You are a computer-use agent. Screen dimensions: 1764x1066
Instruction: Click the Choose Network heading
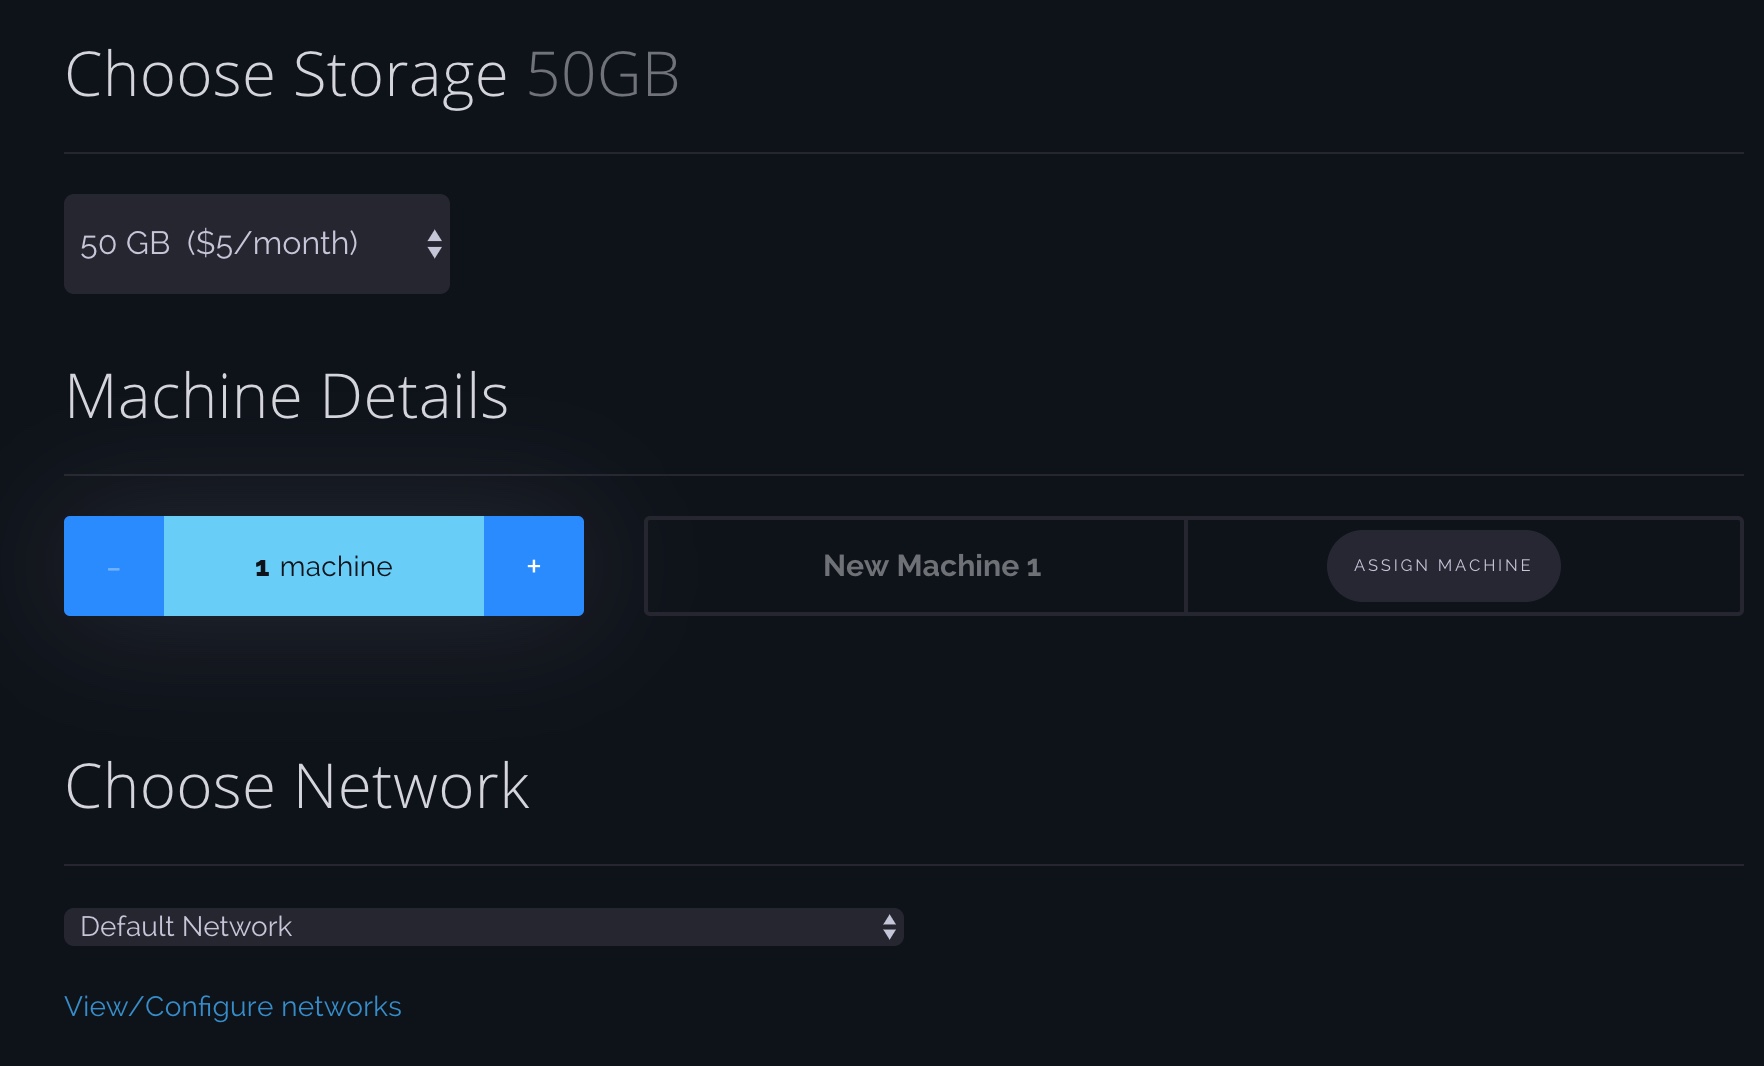click(297, 787)
